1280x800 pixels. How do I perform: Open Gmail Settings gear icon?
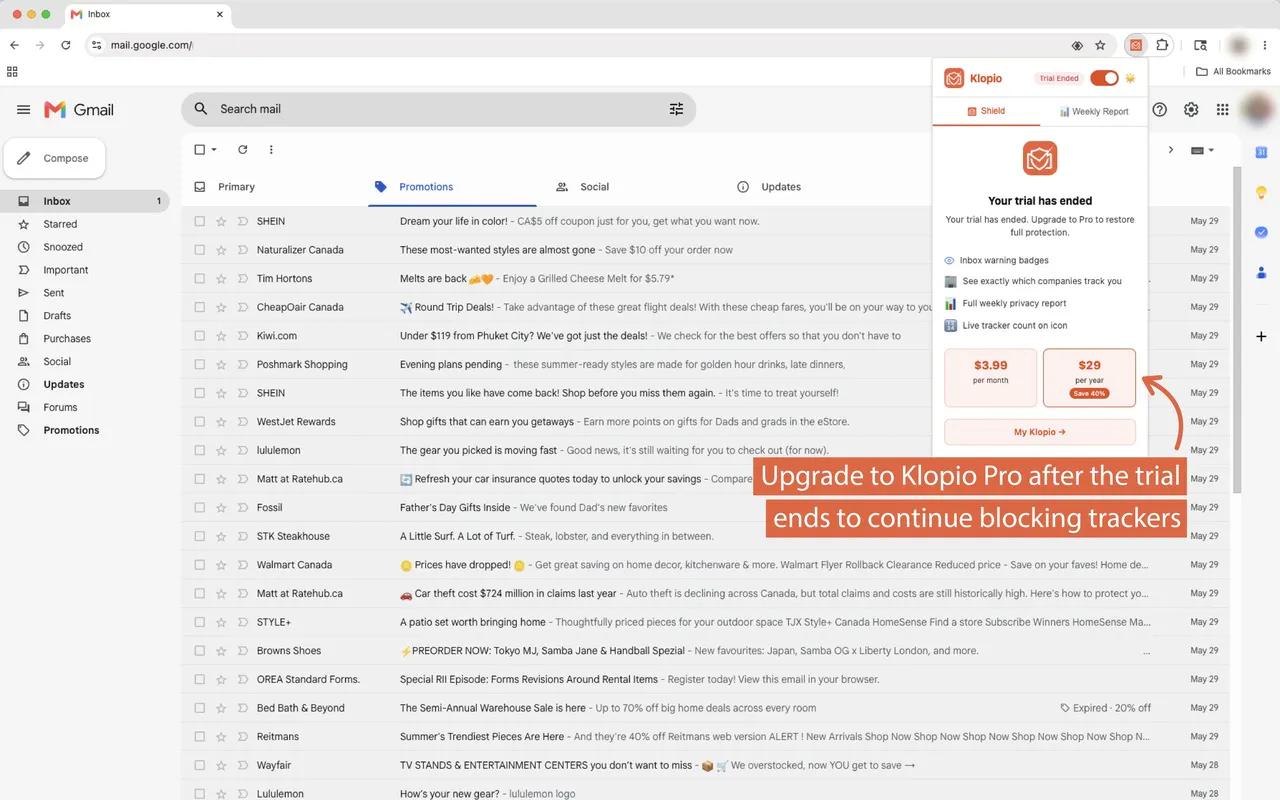pyautogui.click(x=1191, y=110)
